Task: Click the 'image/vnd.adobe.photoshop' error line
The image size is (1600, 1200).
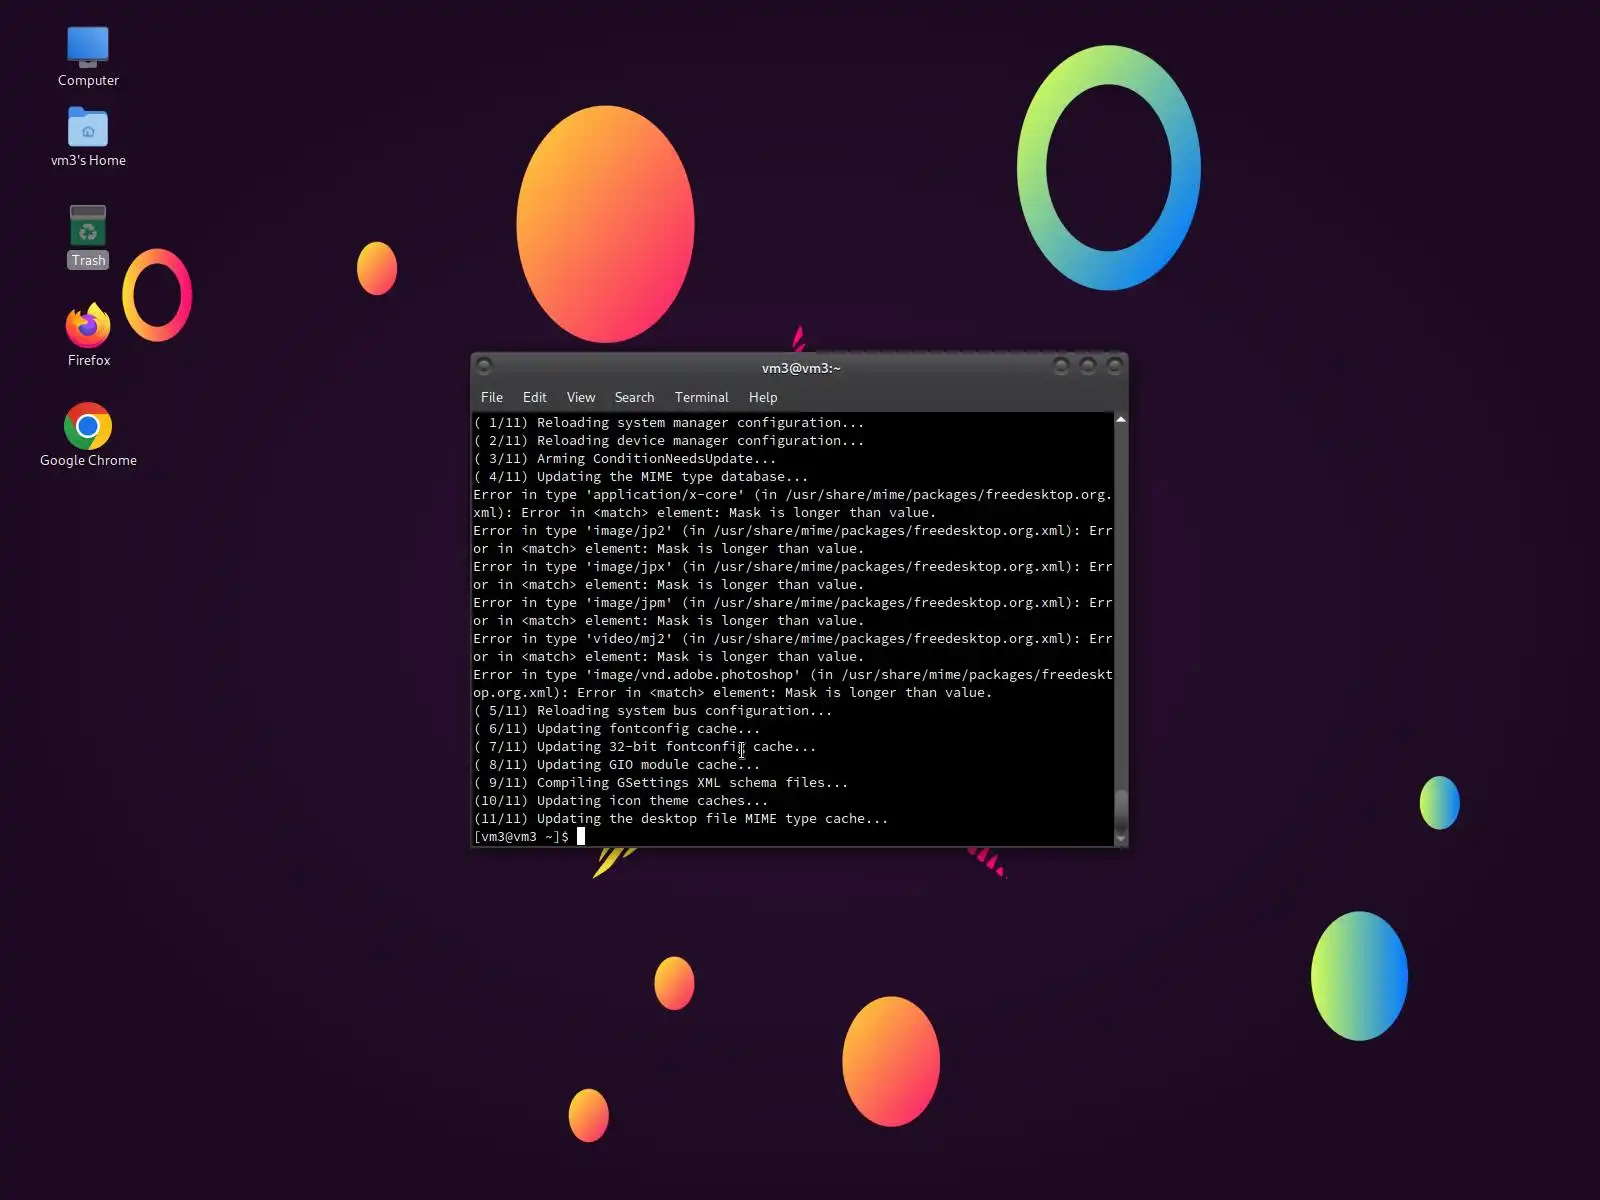Action: (x=793, y=684)
